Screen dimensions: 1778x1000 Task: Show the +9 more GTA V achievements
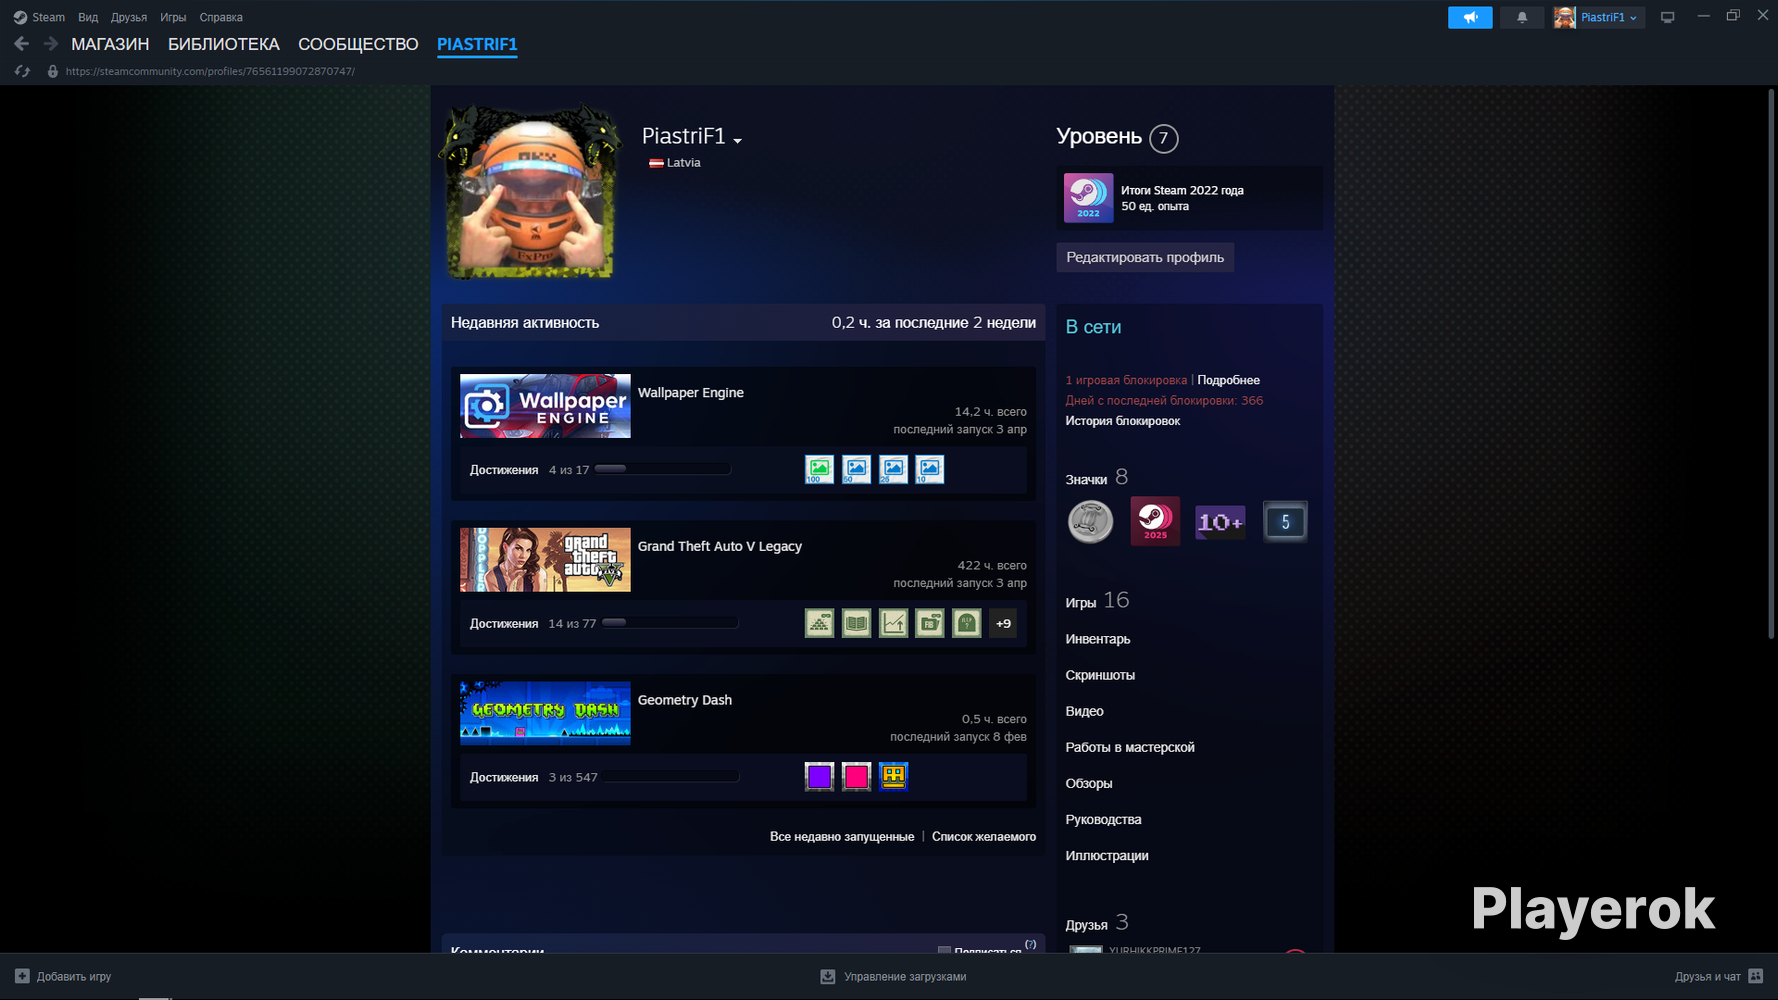click(x=1003, y=623)
